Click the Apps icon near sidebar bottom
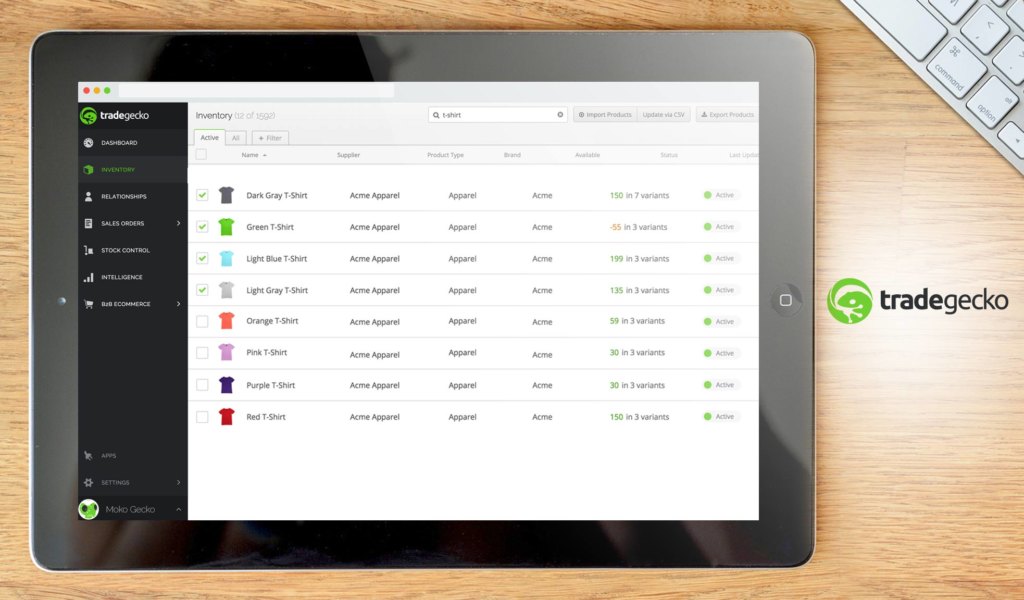 pyautogui.click(x=87, y=455)
